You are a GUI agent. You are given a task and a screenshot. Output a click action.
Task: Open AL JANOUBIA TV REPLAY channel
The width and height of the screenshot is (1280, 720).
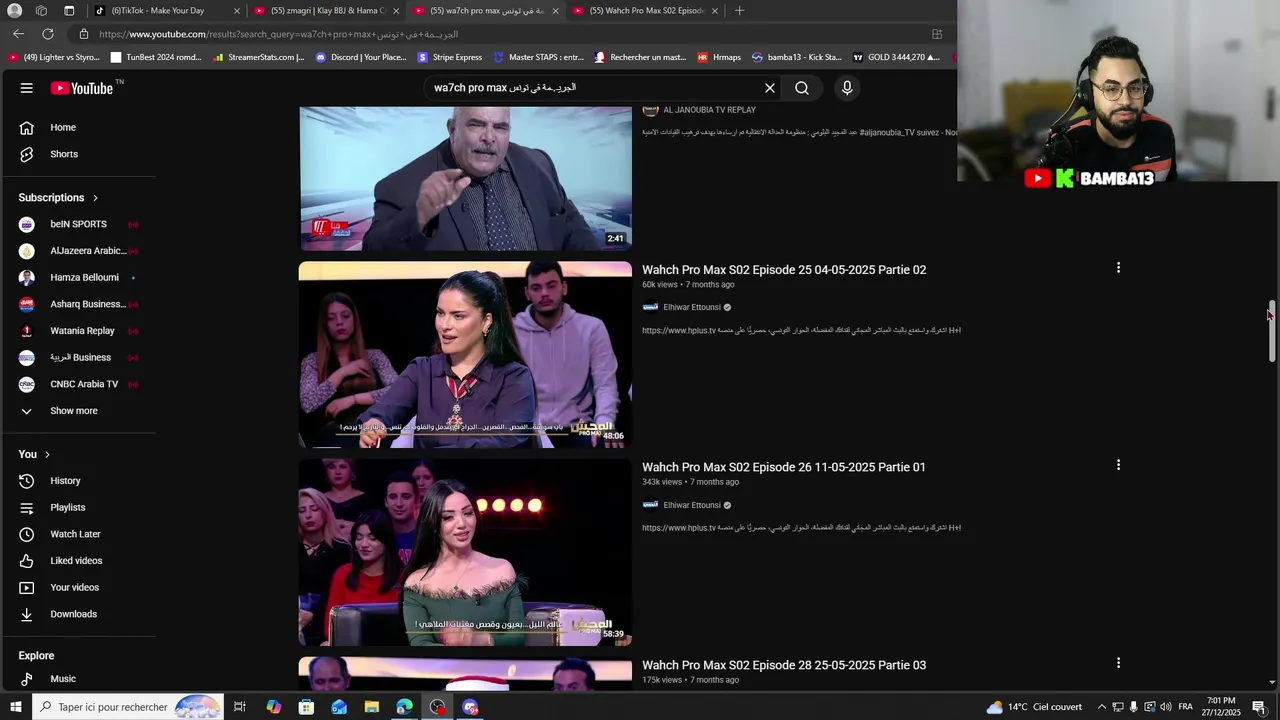click(710, 110)
